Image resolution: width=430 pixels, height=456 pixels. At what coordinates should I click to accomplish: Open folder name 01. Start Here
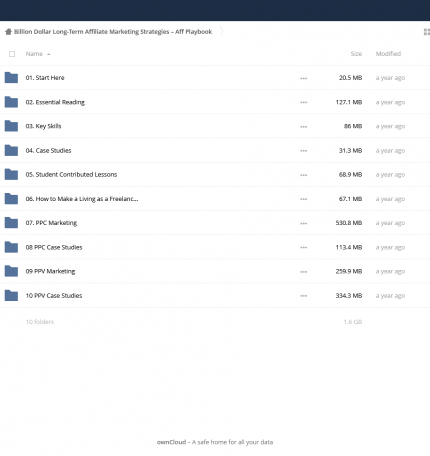[x=45, y=78]
